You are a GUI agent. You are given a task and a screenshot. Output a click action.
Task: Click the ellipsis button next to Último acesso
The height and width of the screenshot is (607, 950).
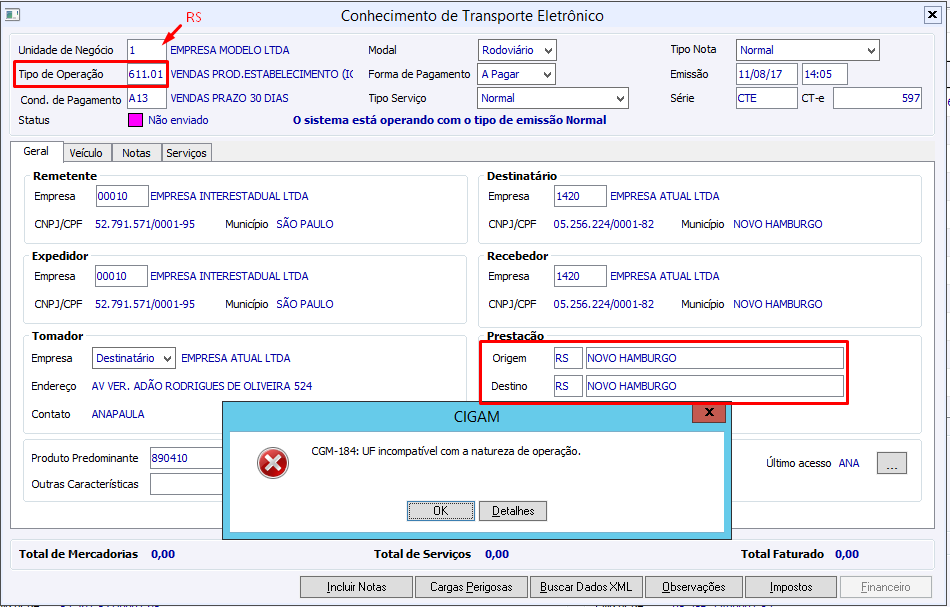coord(892,463)
